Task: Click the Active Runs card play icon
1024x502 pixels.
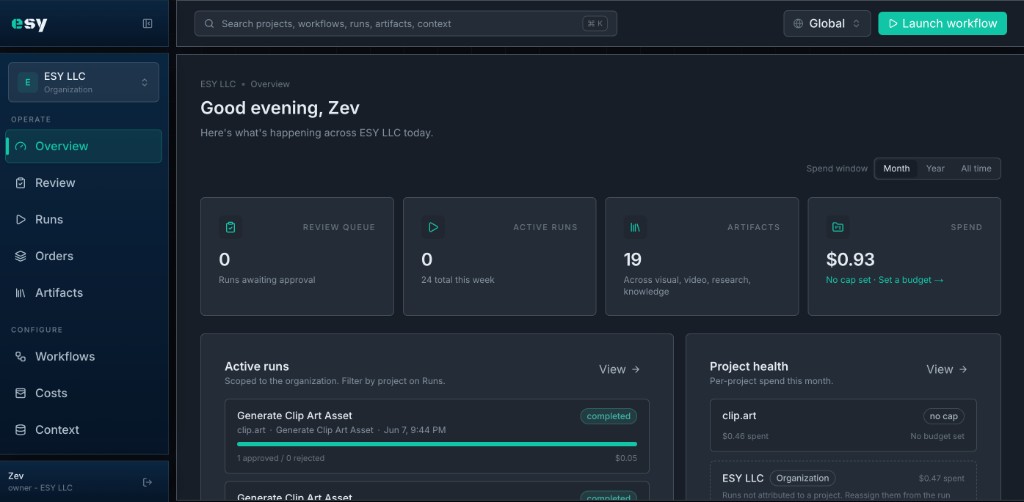Action: 433,227
